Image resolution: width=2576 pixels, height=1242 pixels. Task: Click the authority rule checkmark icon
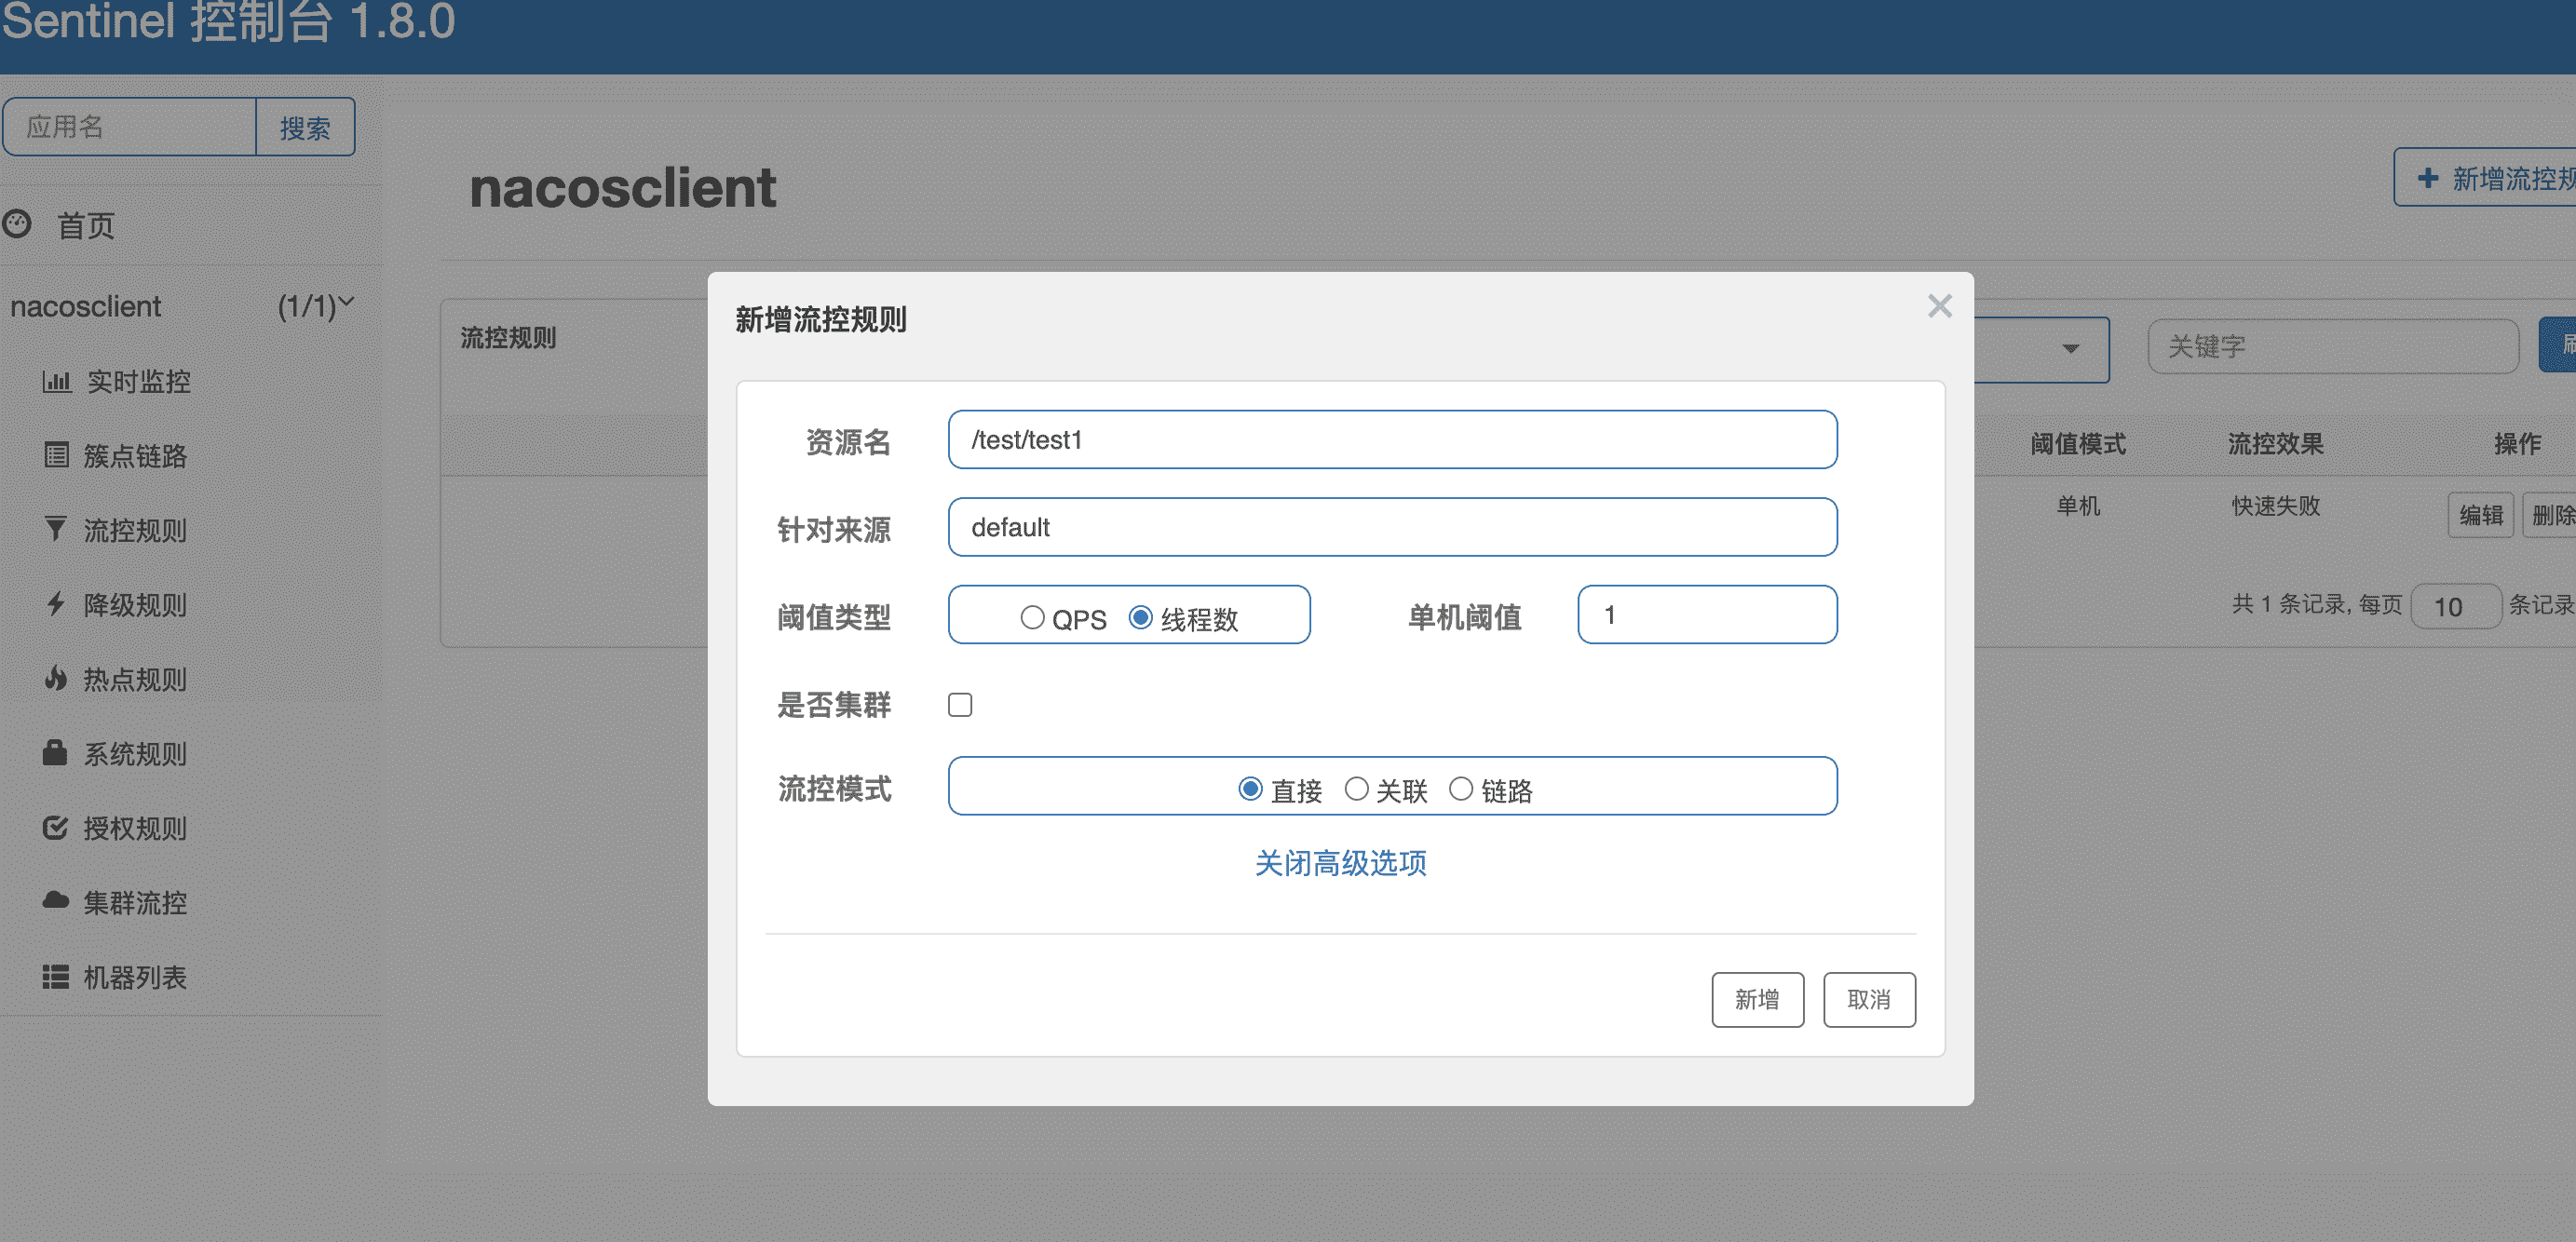click(x=56, y=828)
